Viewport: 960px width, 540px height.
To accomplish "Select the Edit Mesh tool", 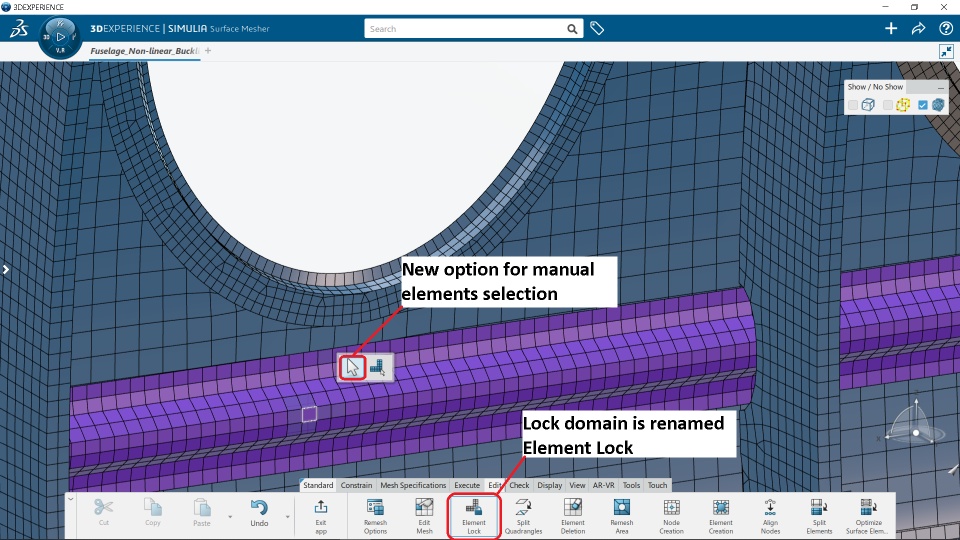I will (424, 508).
